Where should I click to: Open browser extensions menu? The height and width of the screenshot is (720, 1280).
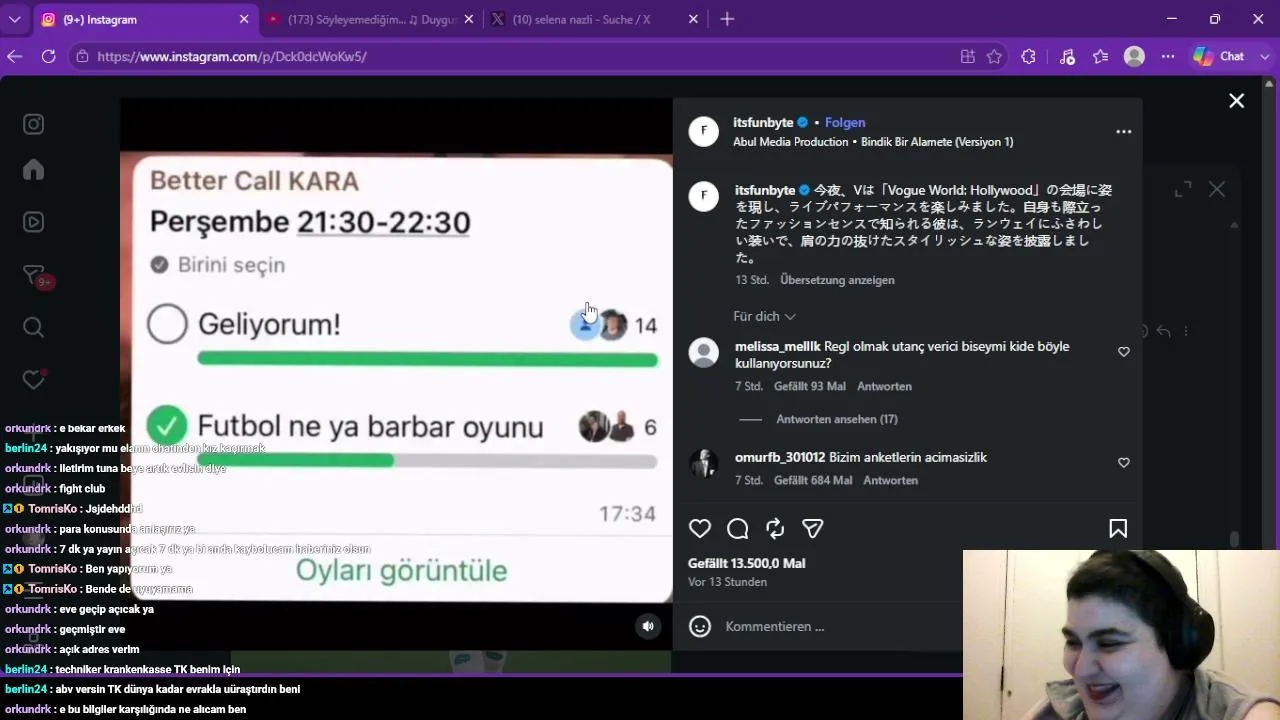(x=1028, y=57)
